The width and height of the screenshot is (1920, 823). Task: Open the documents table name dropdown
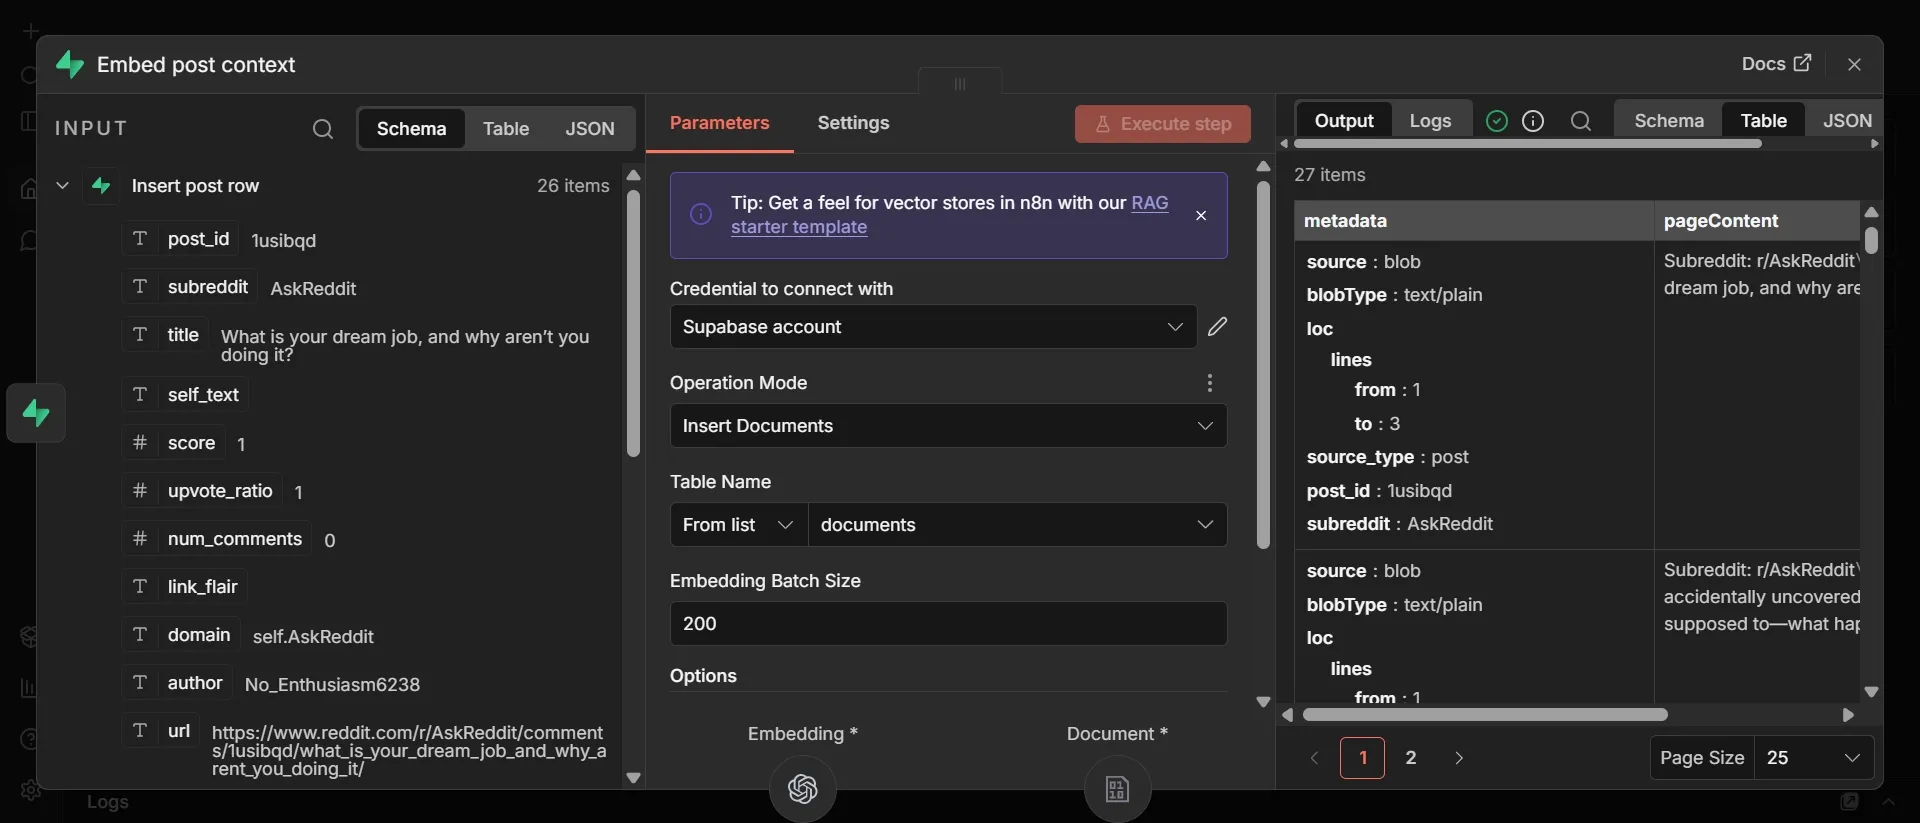[1017, 525]
